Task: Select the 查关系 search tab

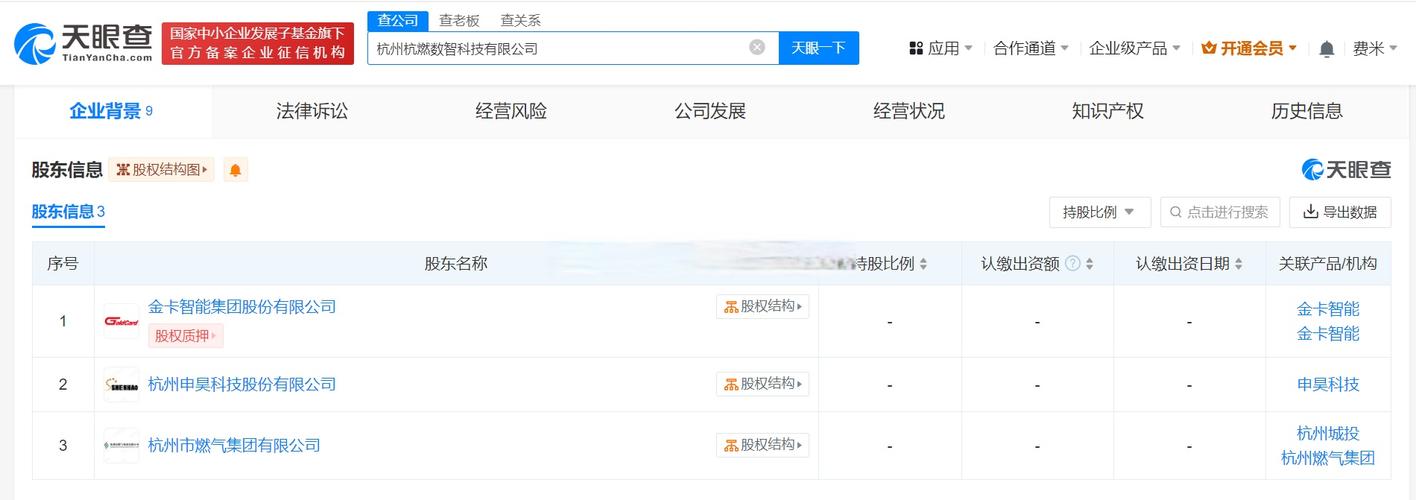Action: pos(521,20)
